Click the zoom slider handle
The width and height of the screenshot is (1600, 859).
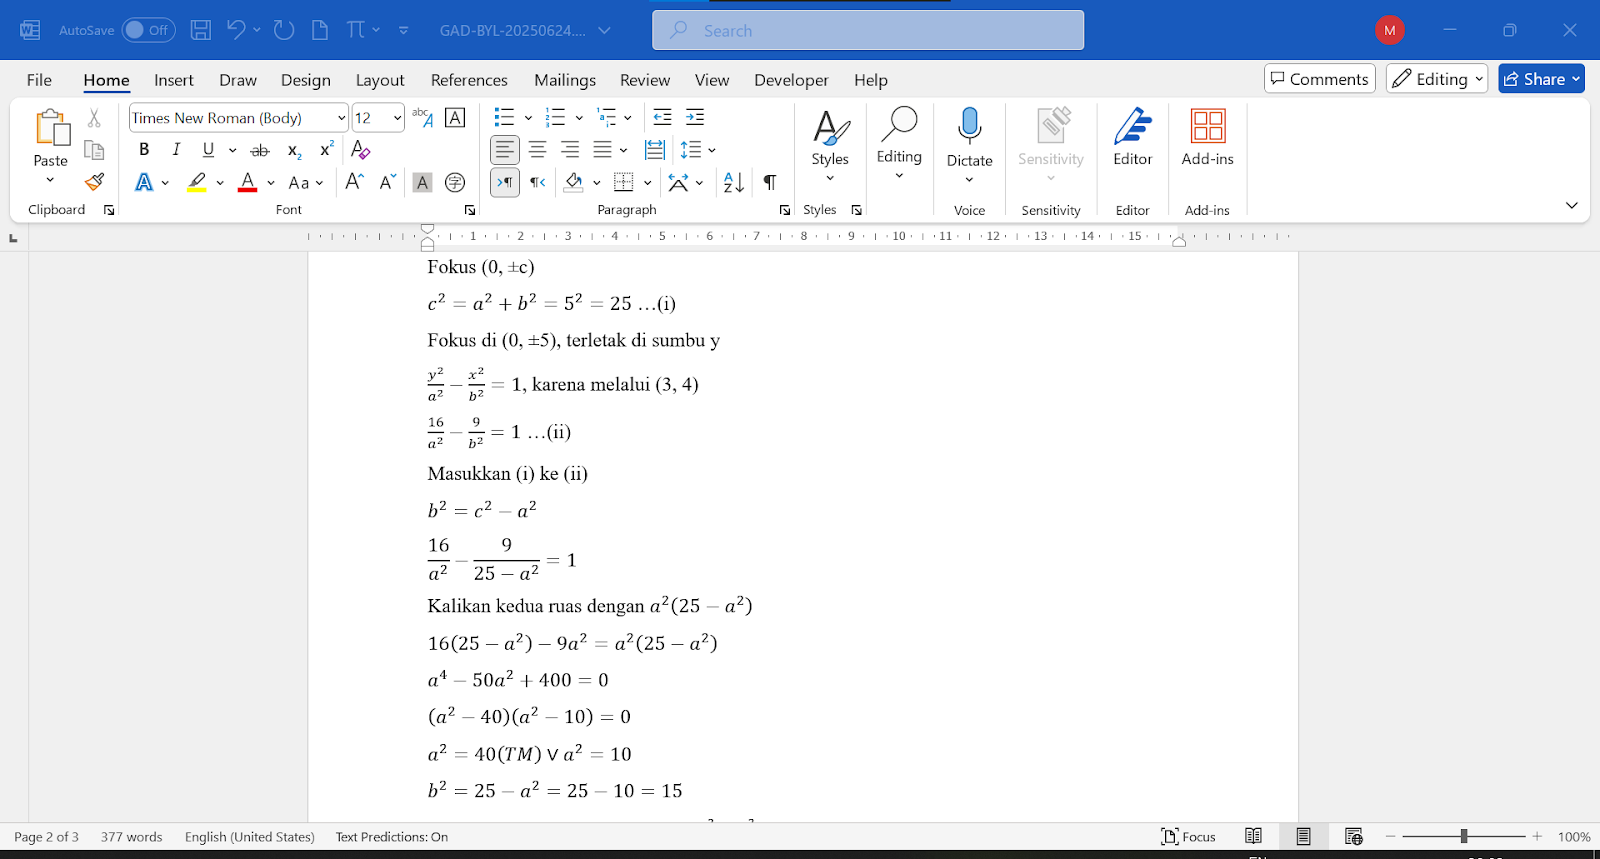(x=1464, y=836)
